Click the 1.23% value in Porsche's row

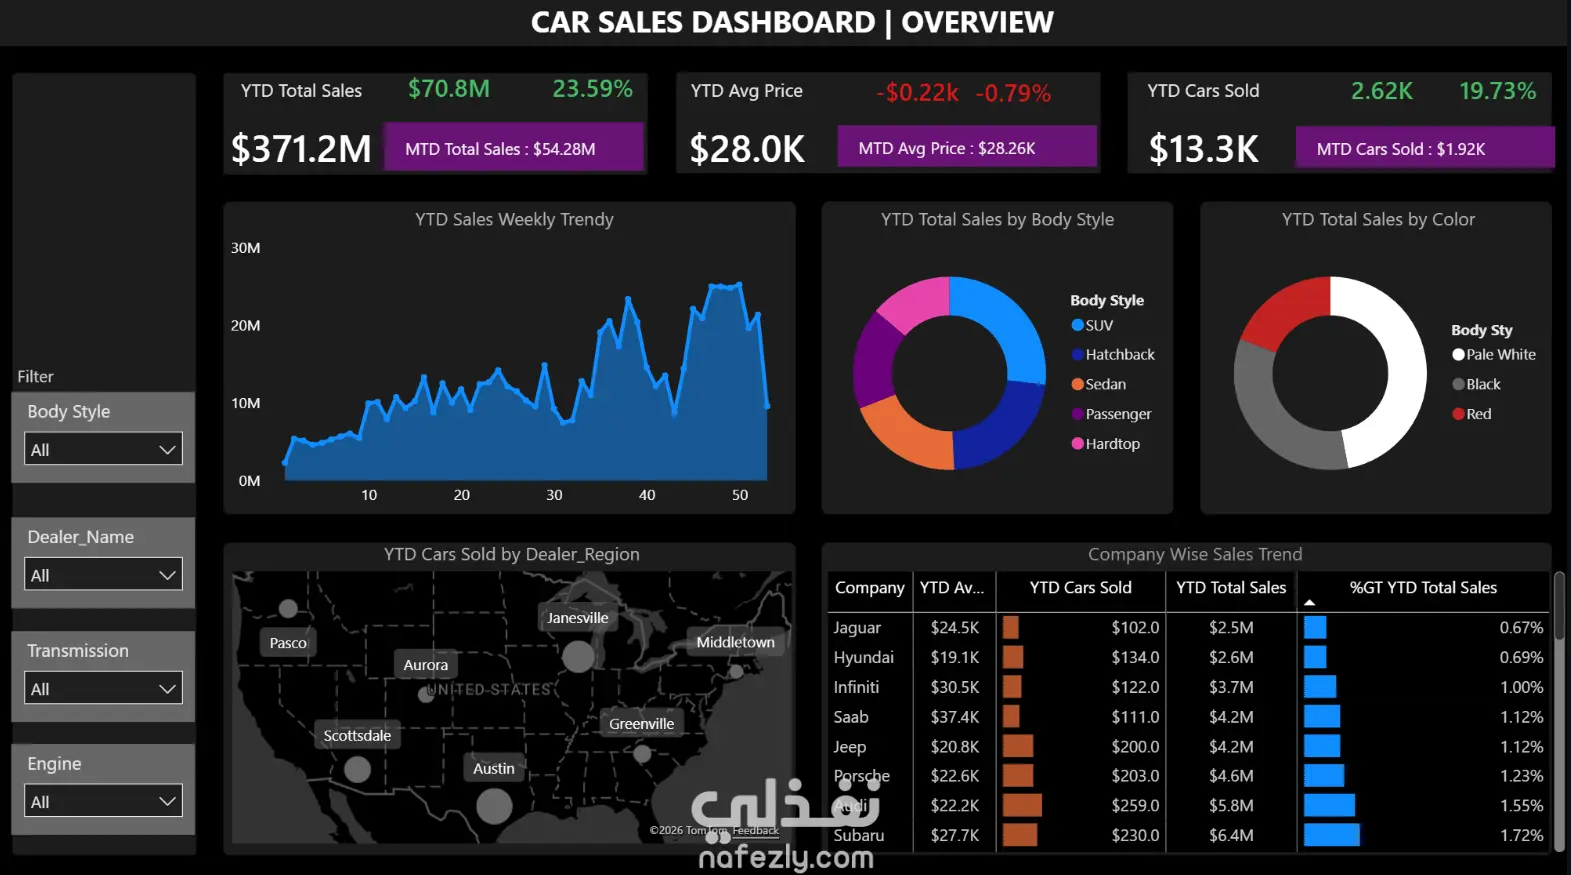1521,776
